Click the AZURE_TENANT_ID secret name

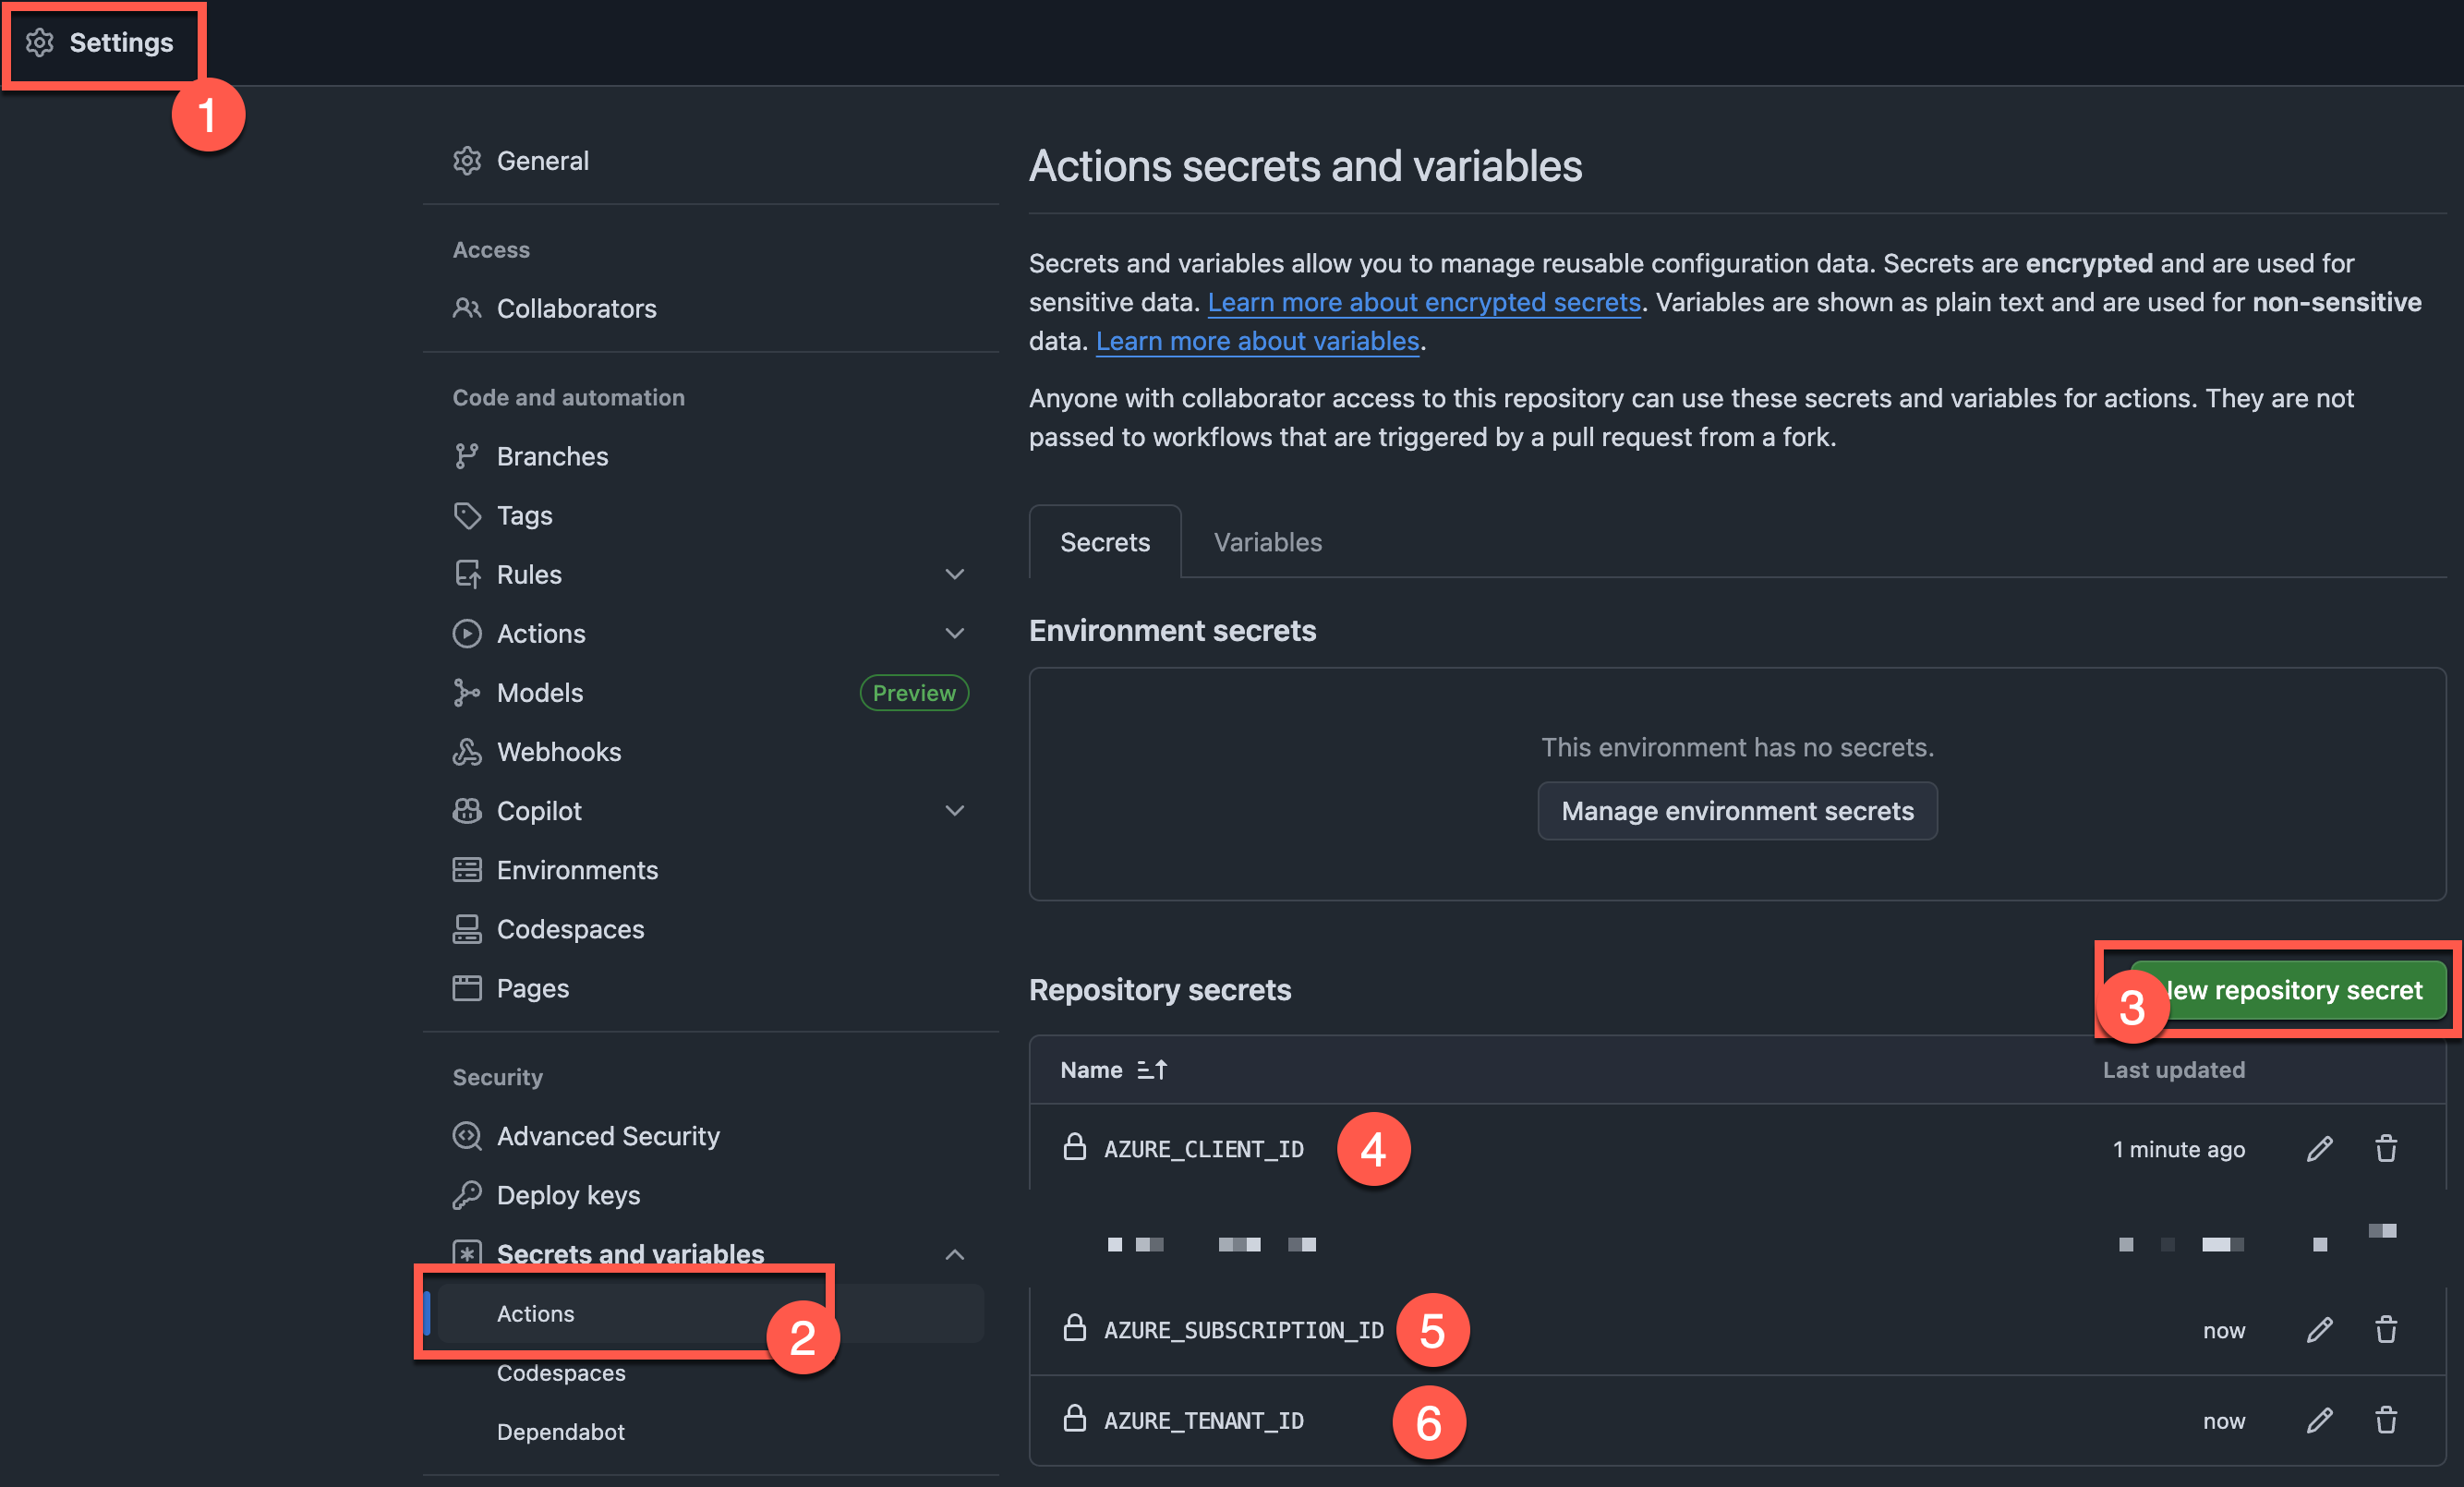[x=1203, y=1420]
